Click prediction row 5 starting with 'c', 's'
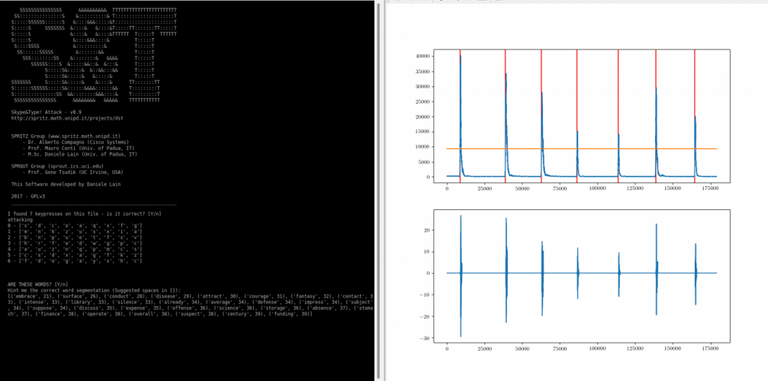The image size is (768, 381). [x=75, y=255]
